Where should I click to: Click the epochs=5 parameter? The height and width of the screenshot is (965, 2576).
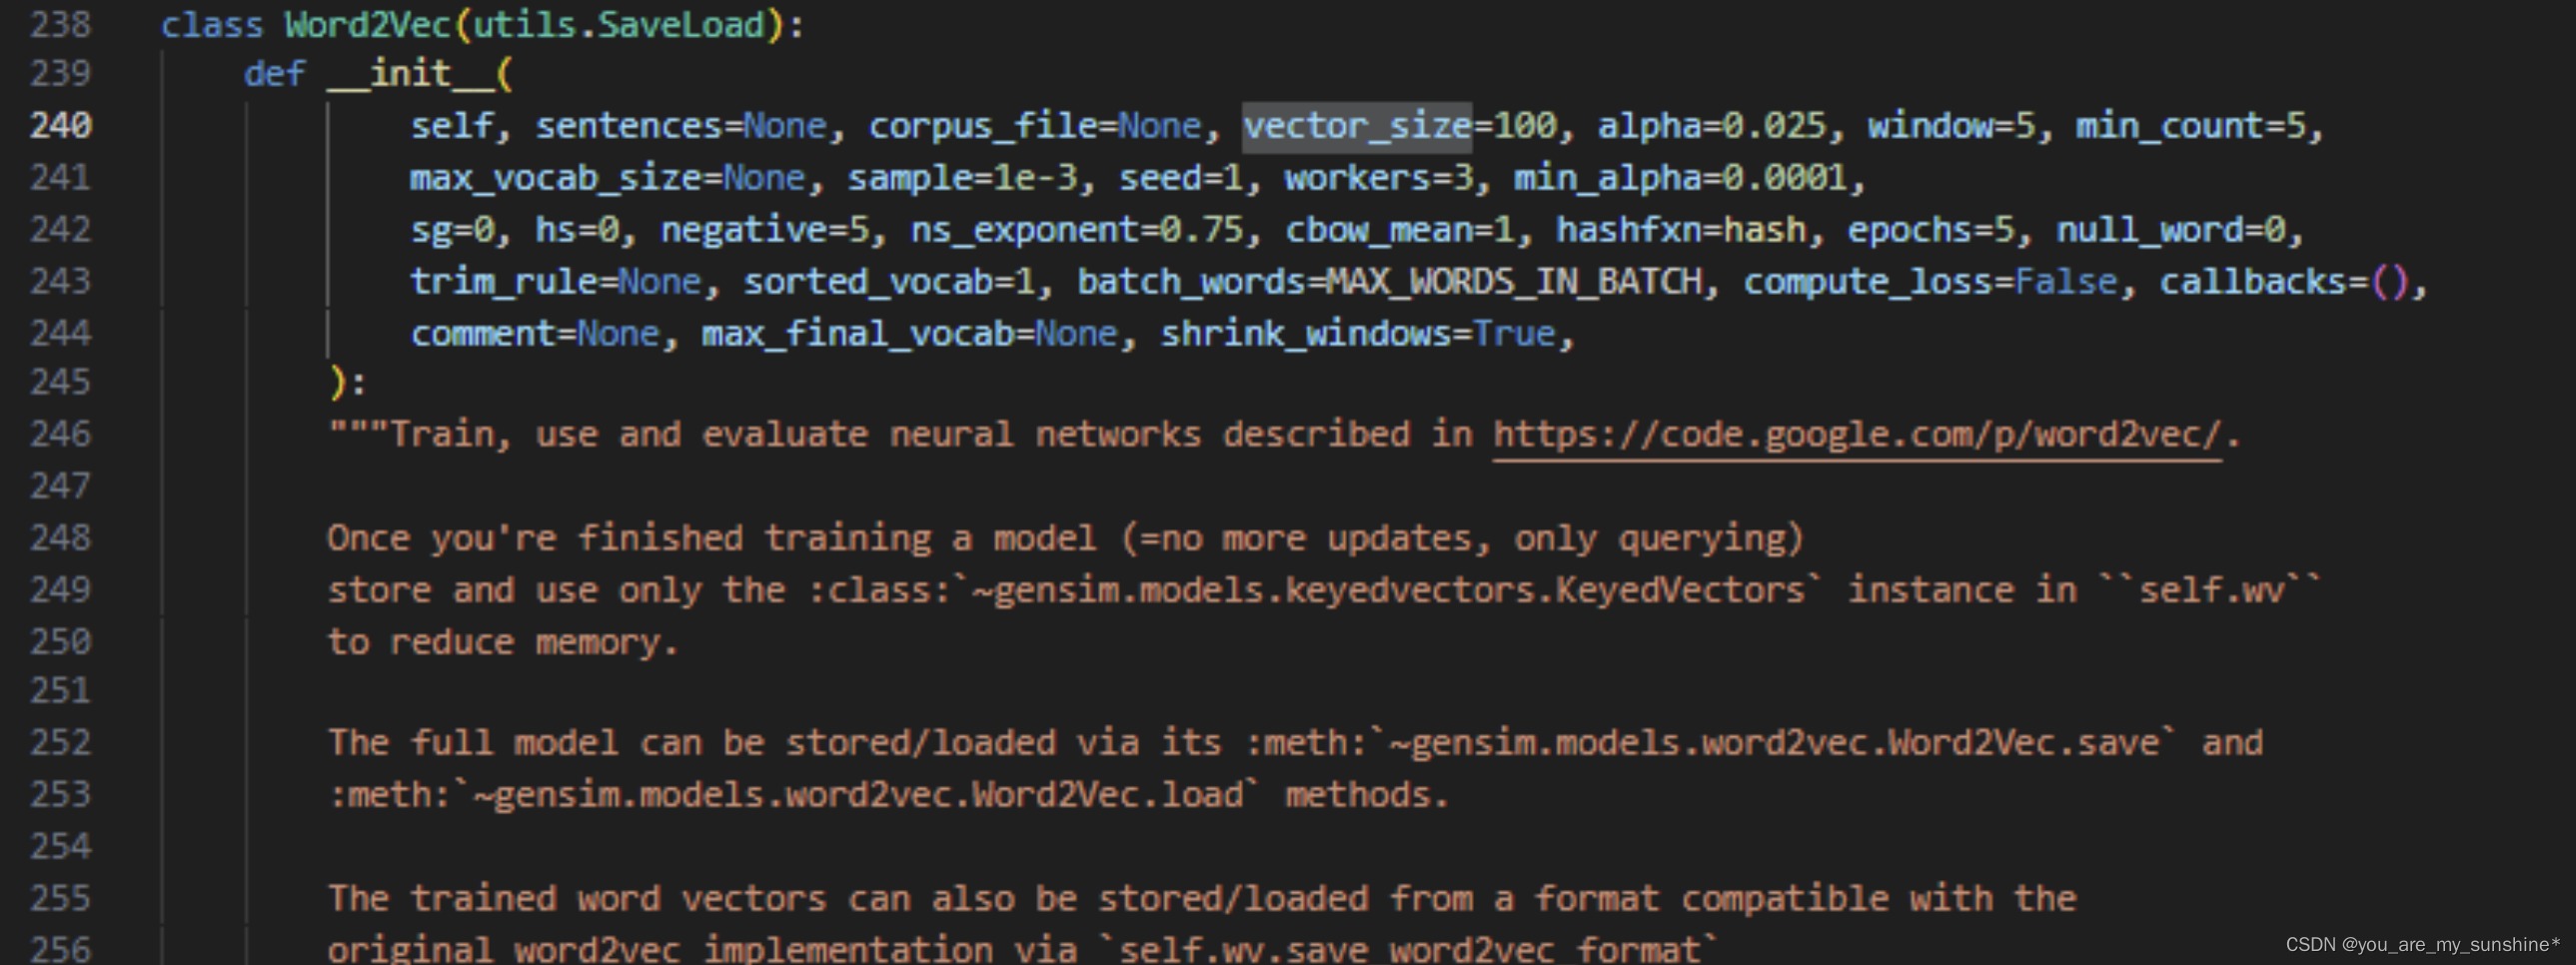click(x=1930, y=230)
